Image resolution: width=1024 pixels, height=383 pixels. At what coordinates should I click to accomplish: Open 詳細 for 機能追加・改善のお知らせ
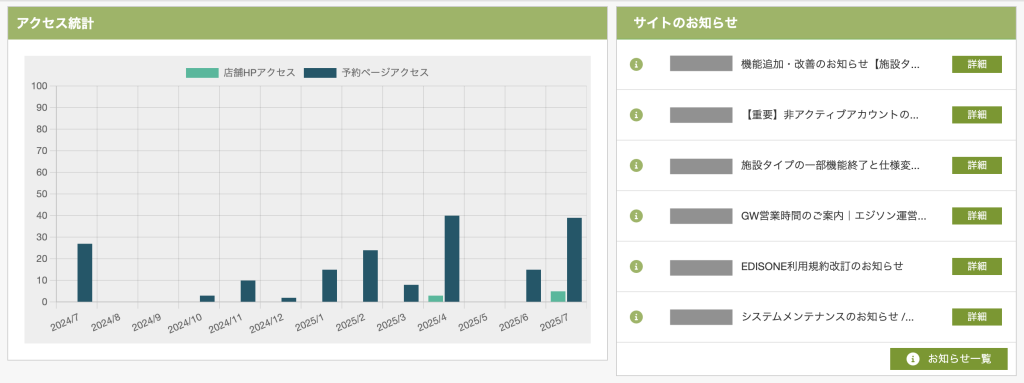click(x=976, y=64)
